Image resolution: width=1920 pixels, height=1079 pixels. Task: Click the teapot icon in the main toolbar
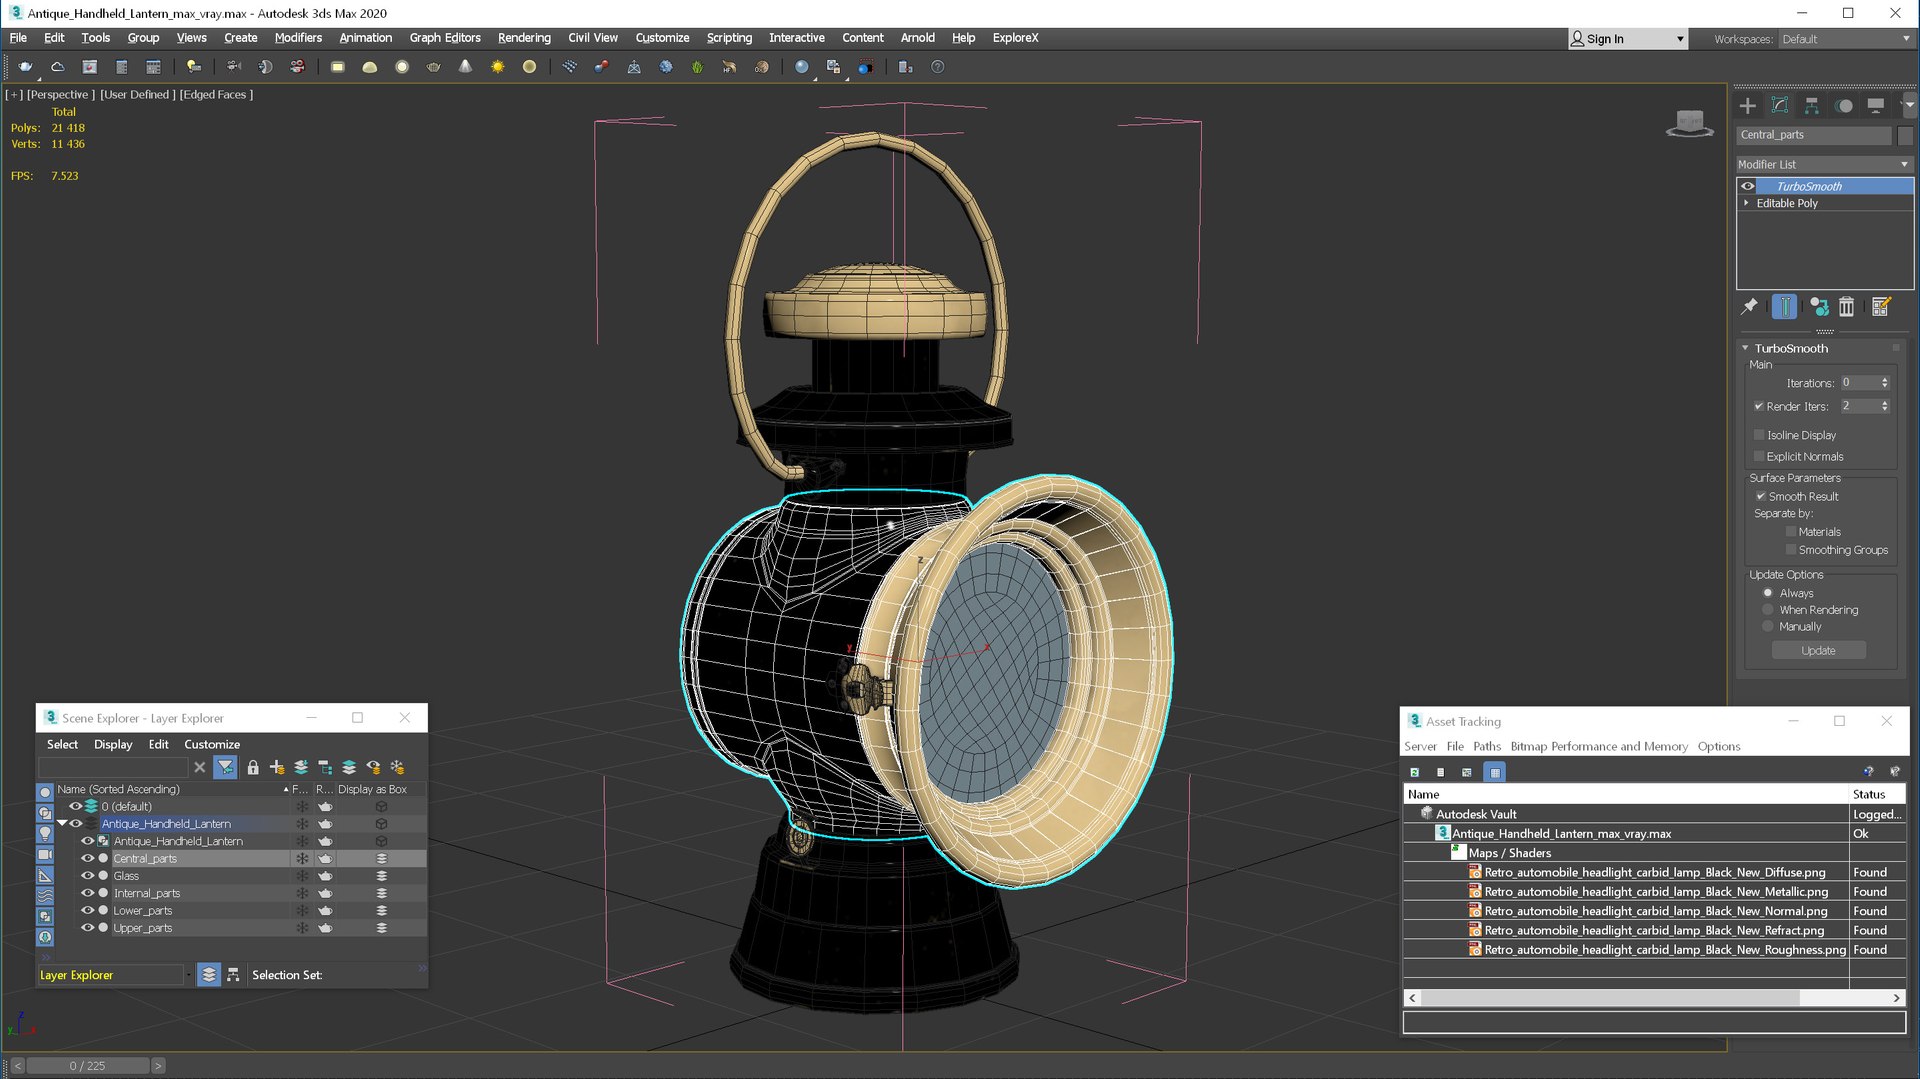(25, 67)
